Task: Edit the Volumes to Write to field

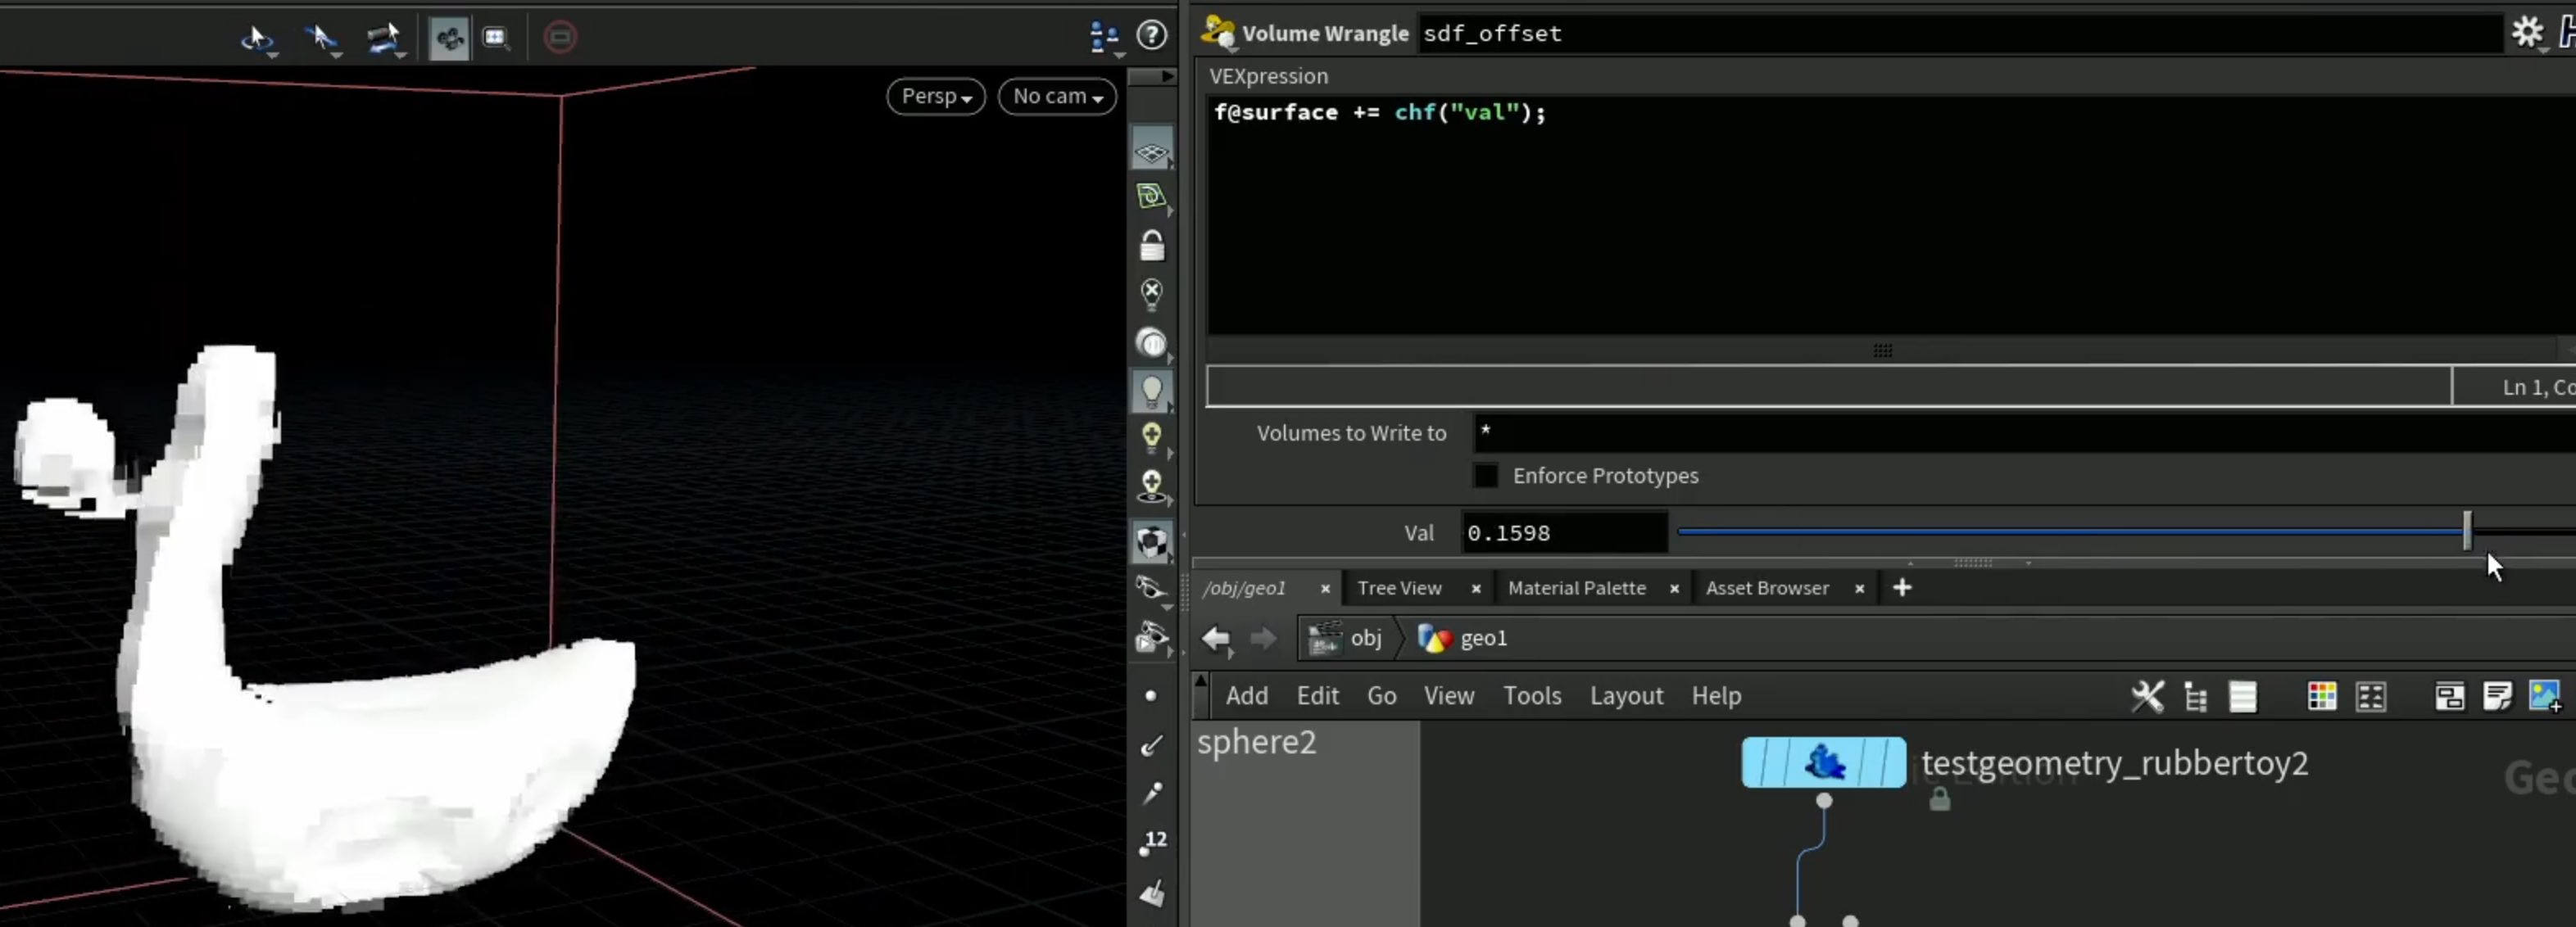Action: [x=2024, y=433]
